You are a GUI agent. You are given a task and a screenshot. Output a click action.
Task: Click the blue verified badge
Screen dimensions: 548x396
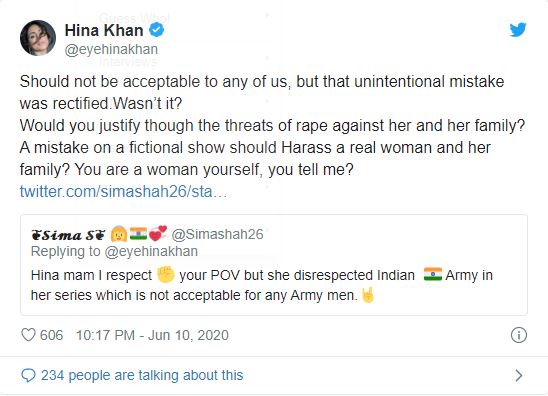point(157,30)
